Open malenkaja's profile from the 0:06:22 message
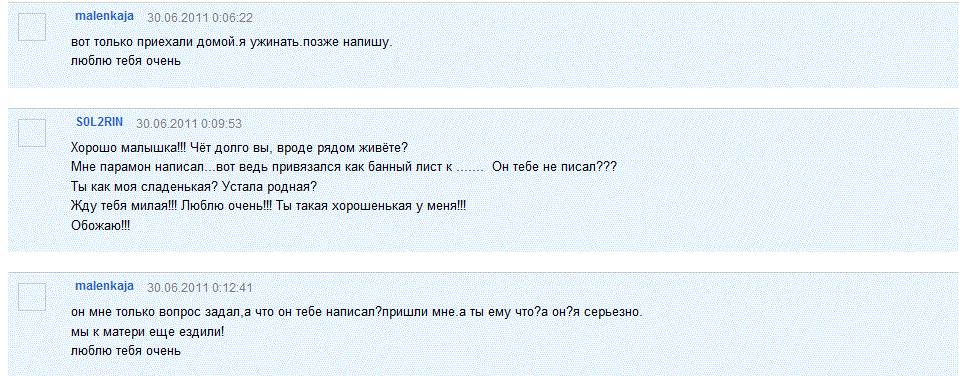 (104, 17)
